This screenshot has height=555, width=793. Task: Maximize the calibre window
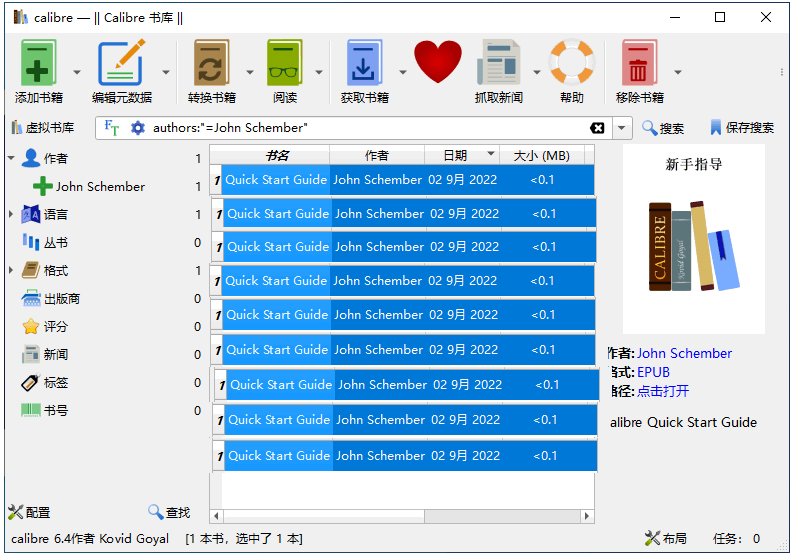pos(720,17)
